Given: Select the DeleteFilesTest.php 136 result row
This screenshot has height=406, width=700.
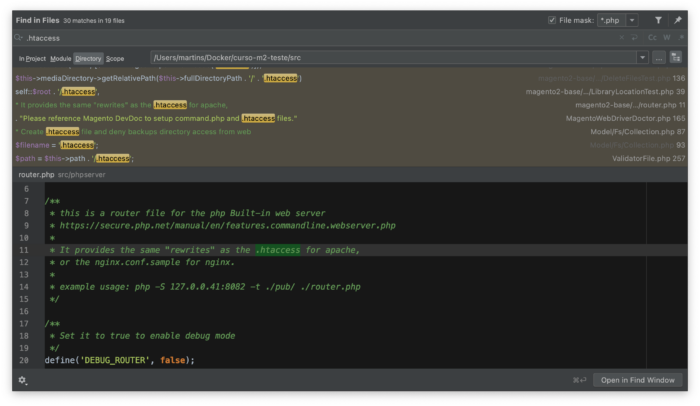Looking at the screenshot, I should coord(350,78).
